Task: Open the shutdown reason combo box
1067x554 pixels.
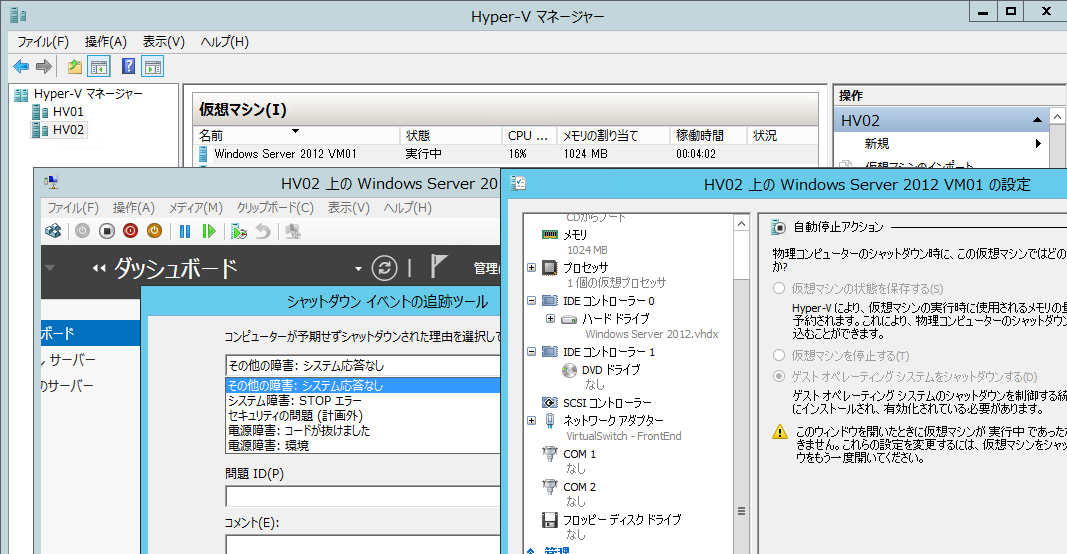Action: (x=363, y=365)
